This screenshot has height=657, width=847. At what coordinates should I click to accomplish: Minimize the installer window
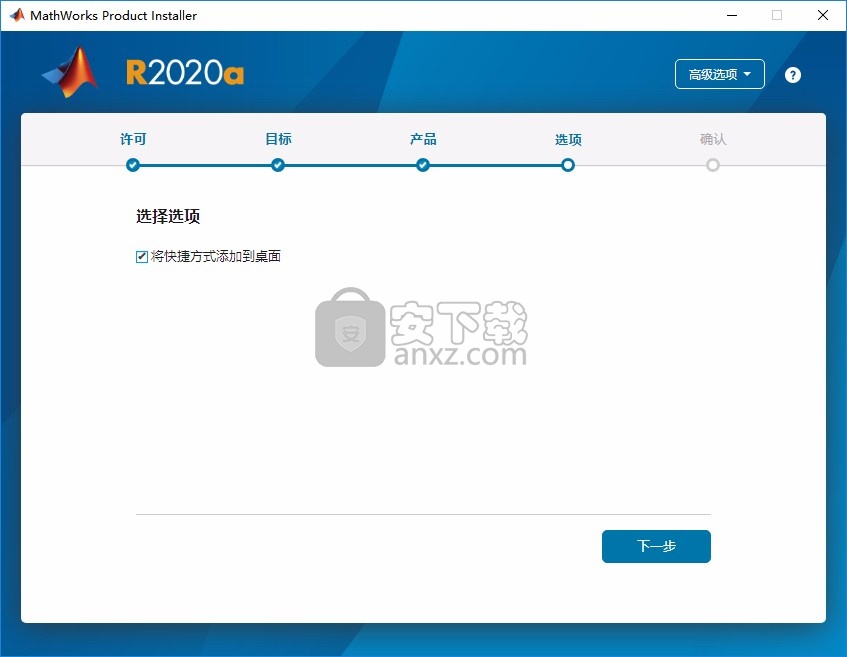click(732, 15)
